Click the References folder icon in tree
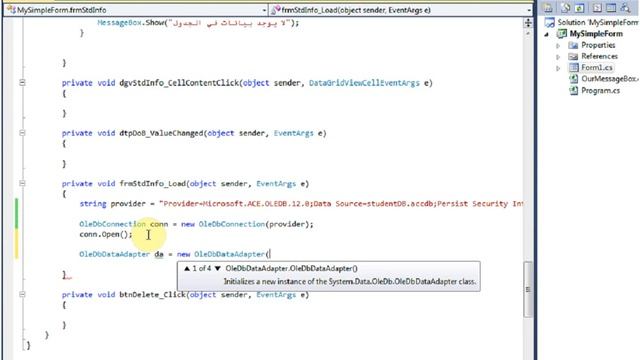Viewport: 640px width, 360px height. tap(573, 56)
